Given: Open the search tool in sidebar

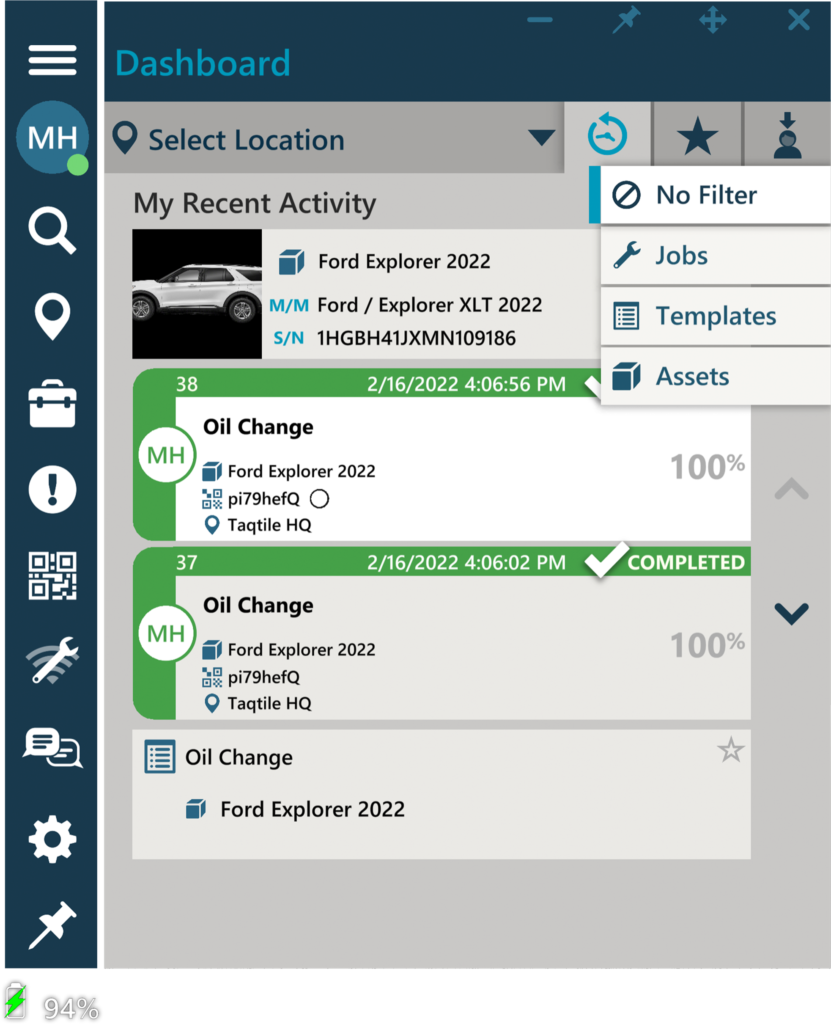Looking at the screenshot, I should (x=52, y=231).
